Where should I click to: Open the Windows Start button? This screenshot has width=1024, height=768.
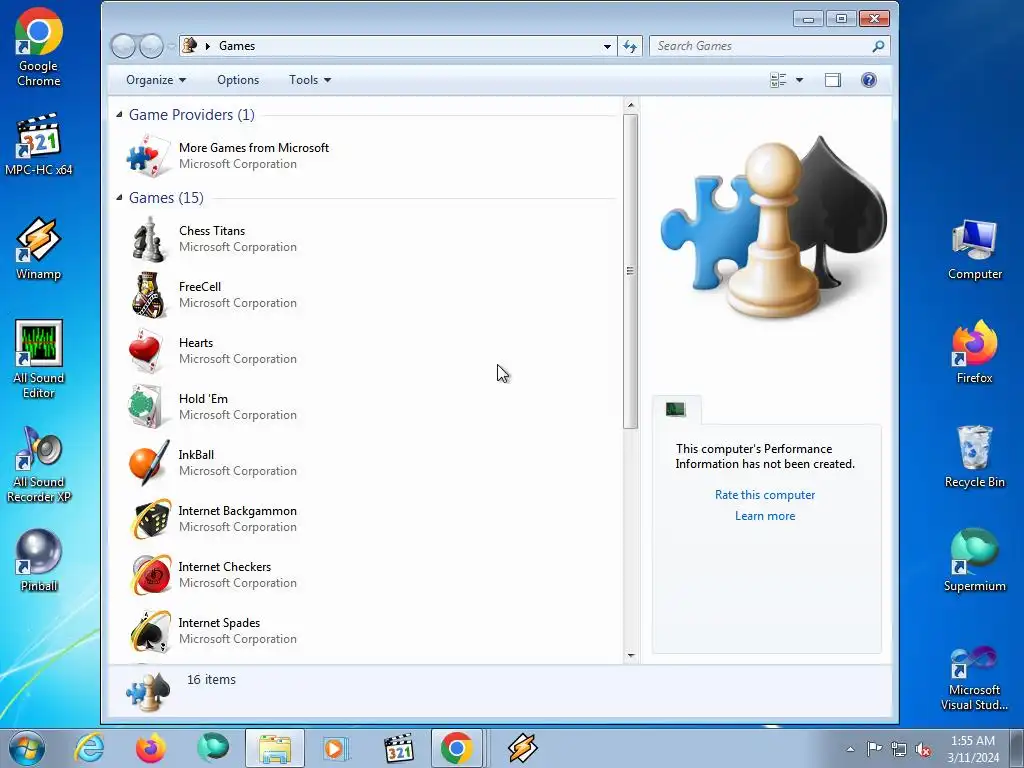coord(27,748)
